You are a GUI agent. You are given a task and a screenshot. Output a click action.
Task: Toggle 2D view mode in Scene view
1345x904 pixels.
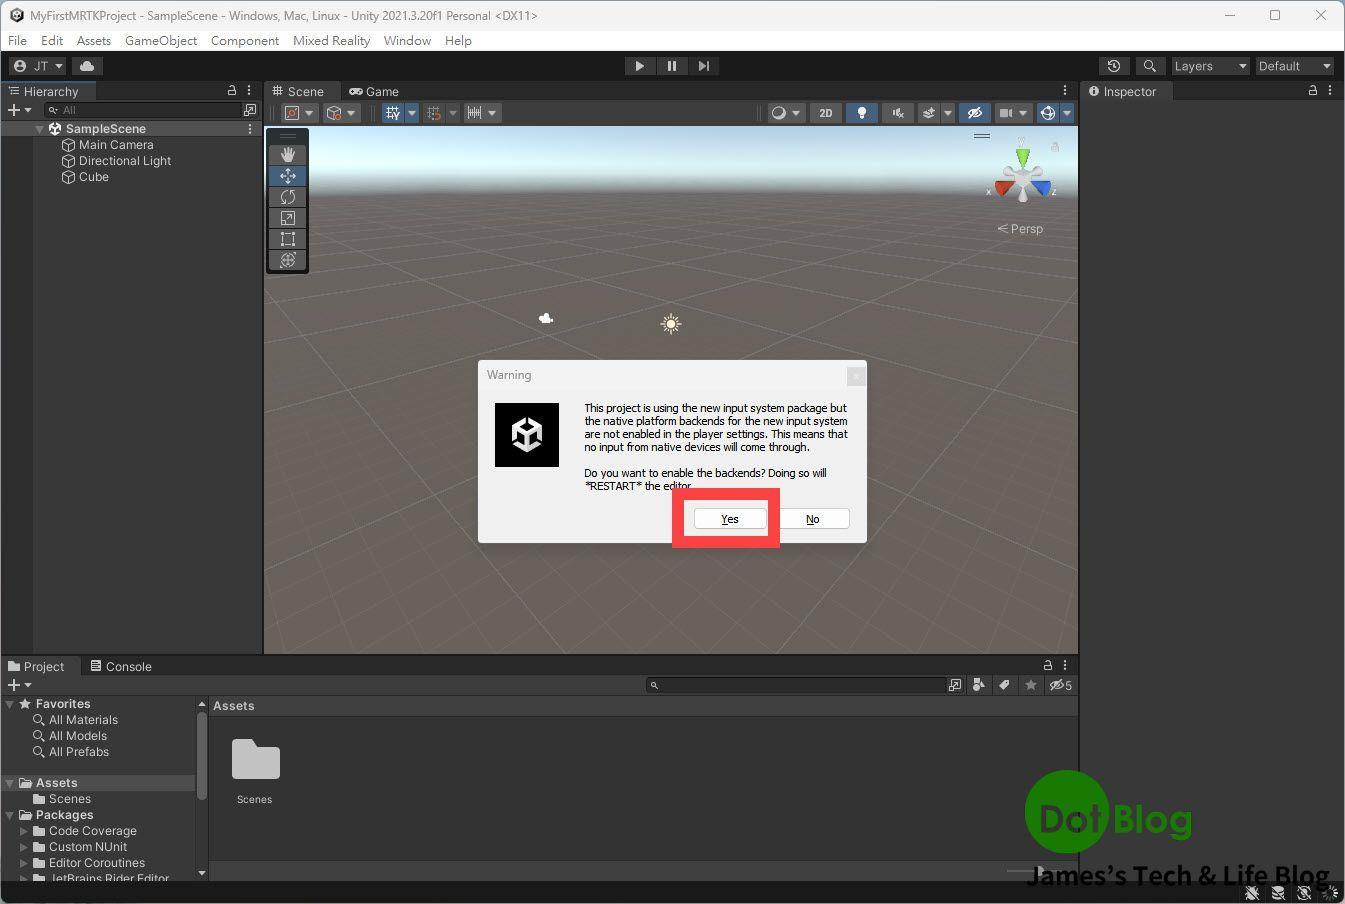click(825, 113)
